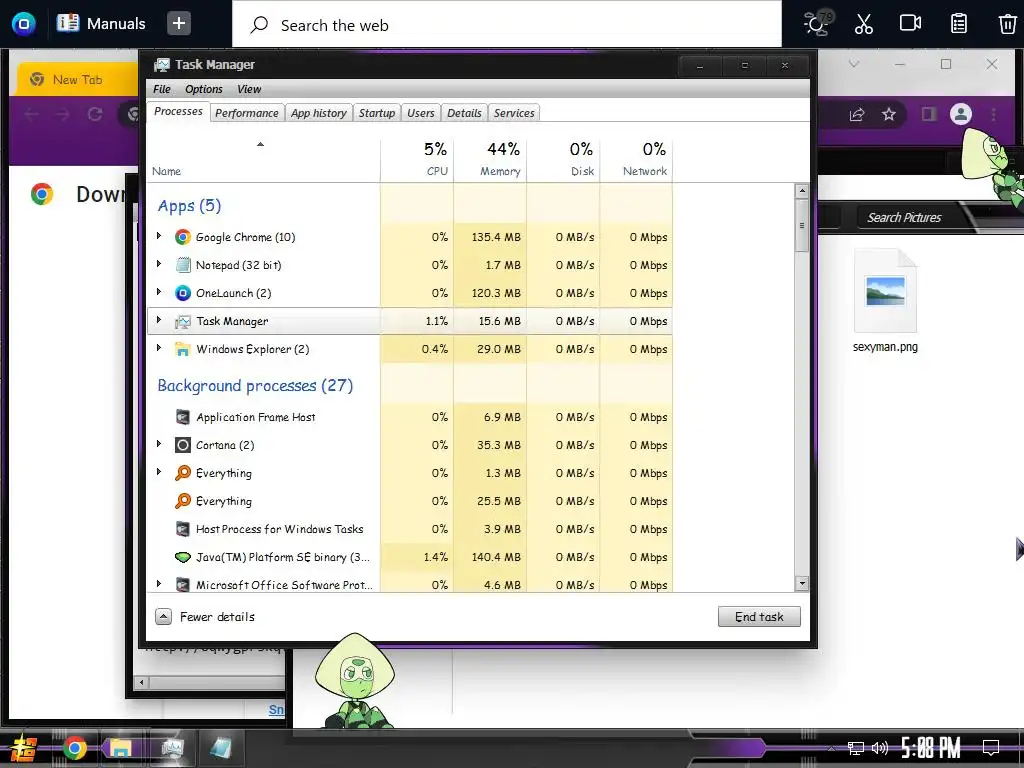The image size is (1024, 768).
Task: Click the Java Platform SE binary icon
Action: [x=183, y=557]
